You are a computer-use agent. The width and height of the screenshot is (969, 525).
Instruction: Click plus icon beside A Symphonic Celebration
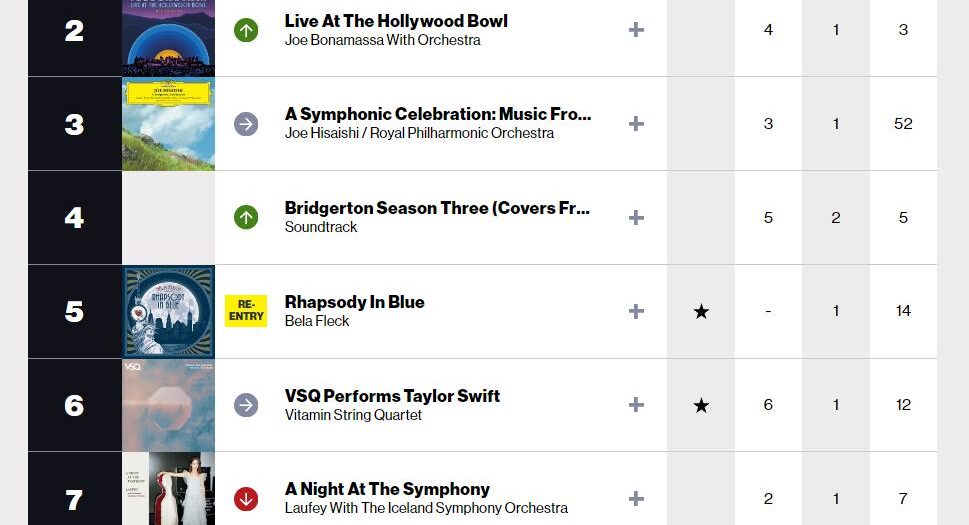636,124
